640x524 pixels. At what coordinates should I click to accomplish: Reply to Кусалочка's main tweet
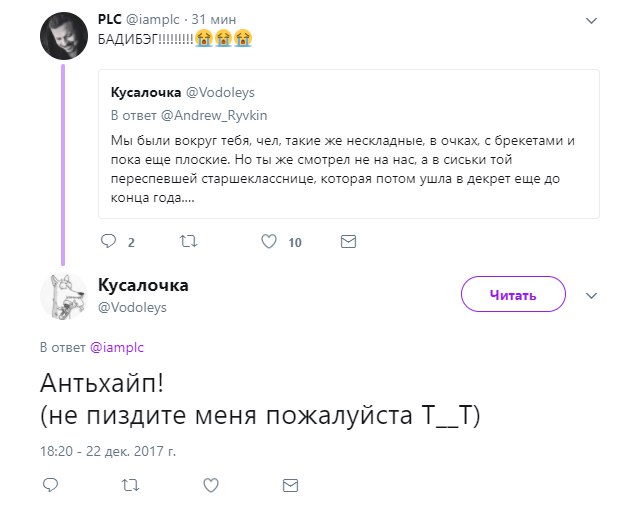click(x=51, y=485)
